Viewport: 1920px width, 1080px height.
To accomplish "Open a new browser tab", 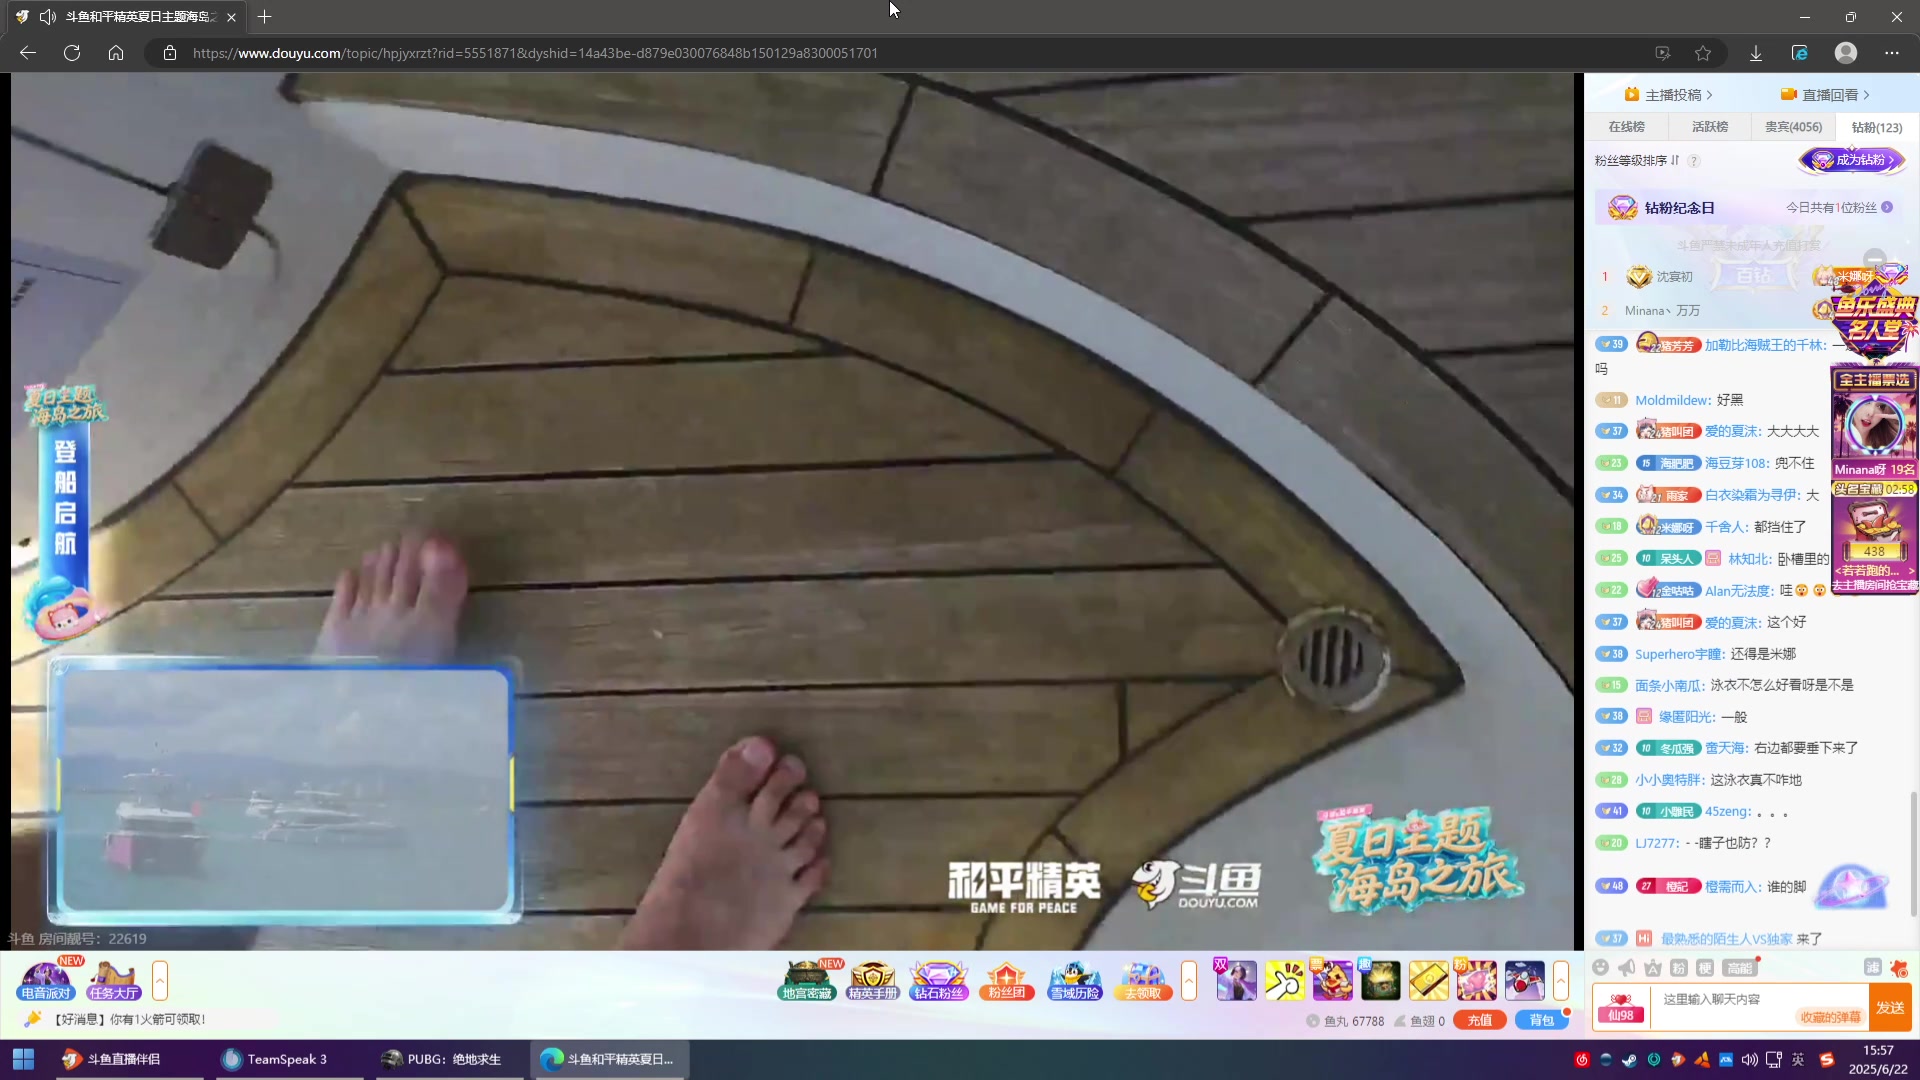I will tap(264, 17).
